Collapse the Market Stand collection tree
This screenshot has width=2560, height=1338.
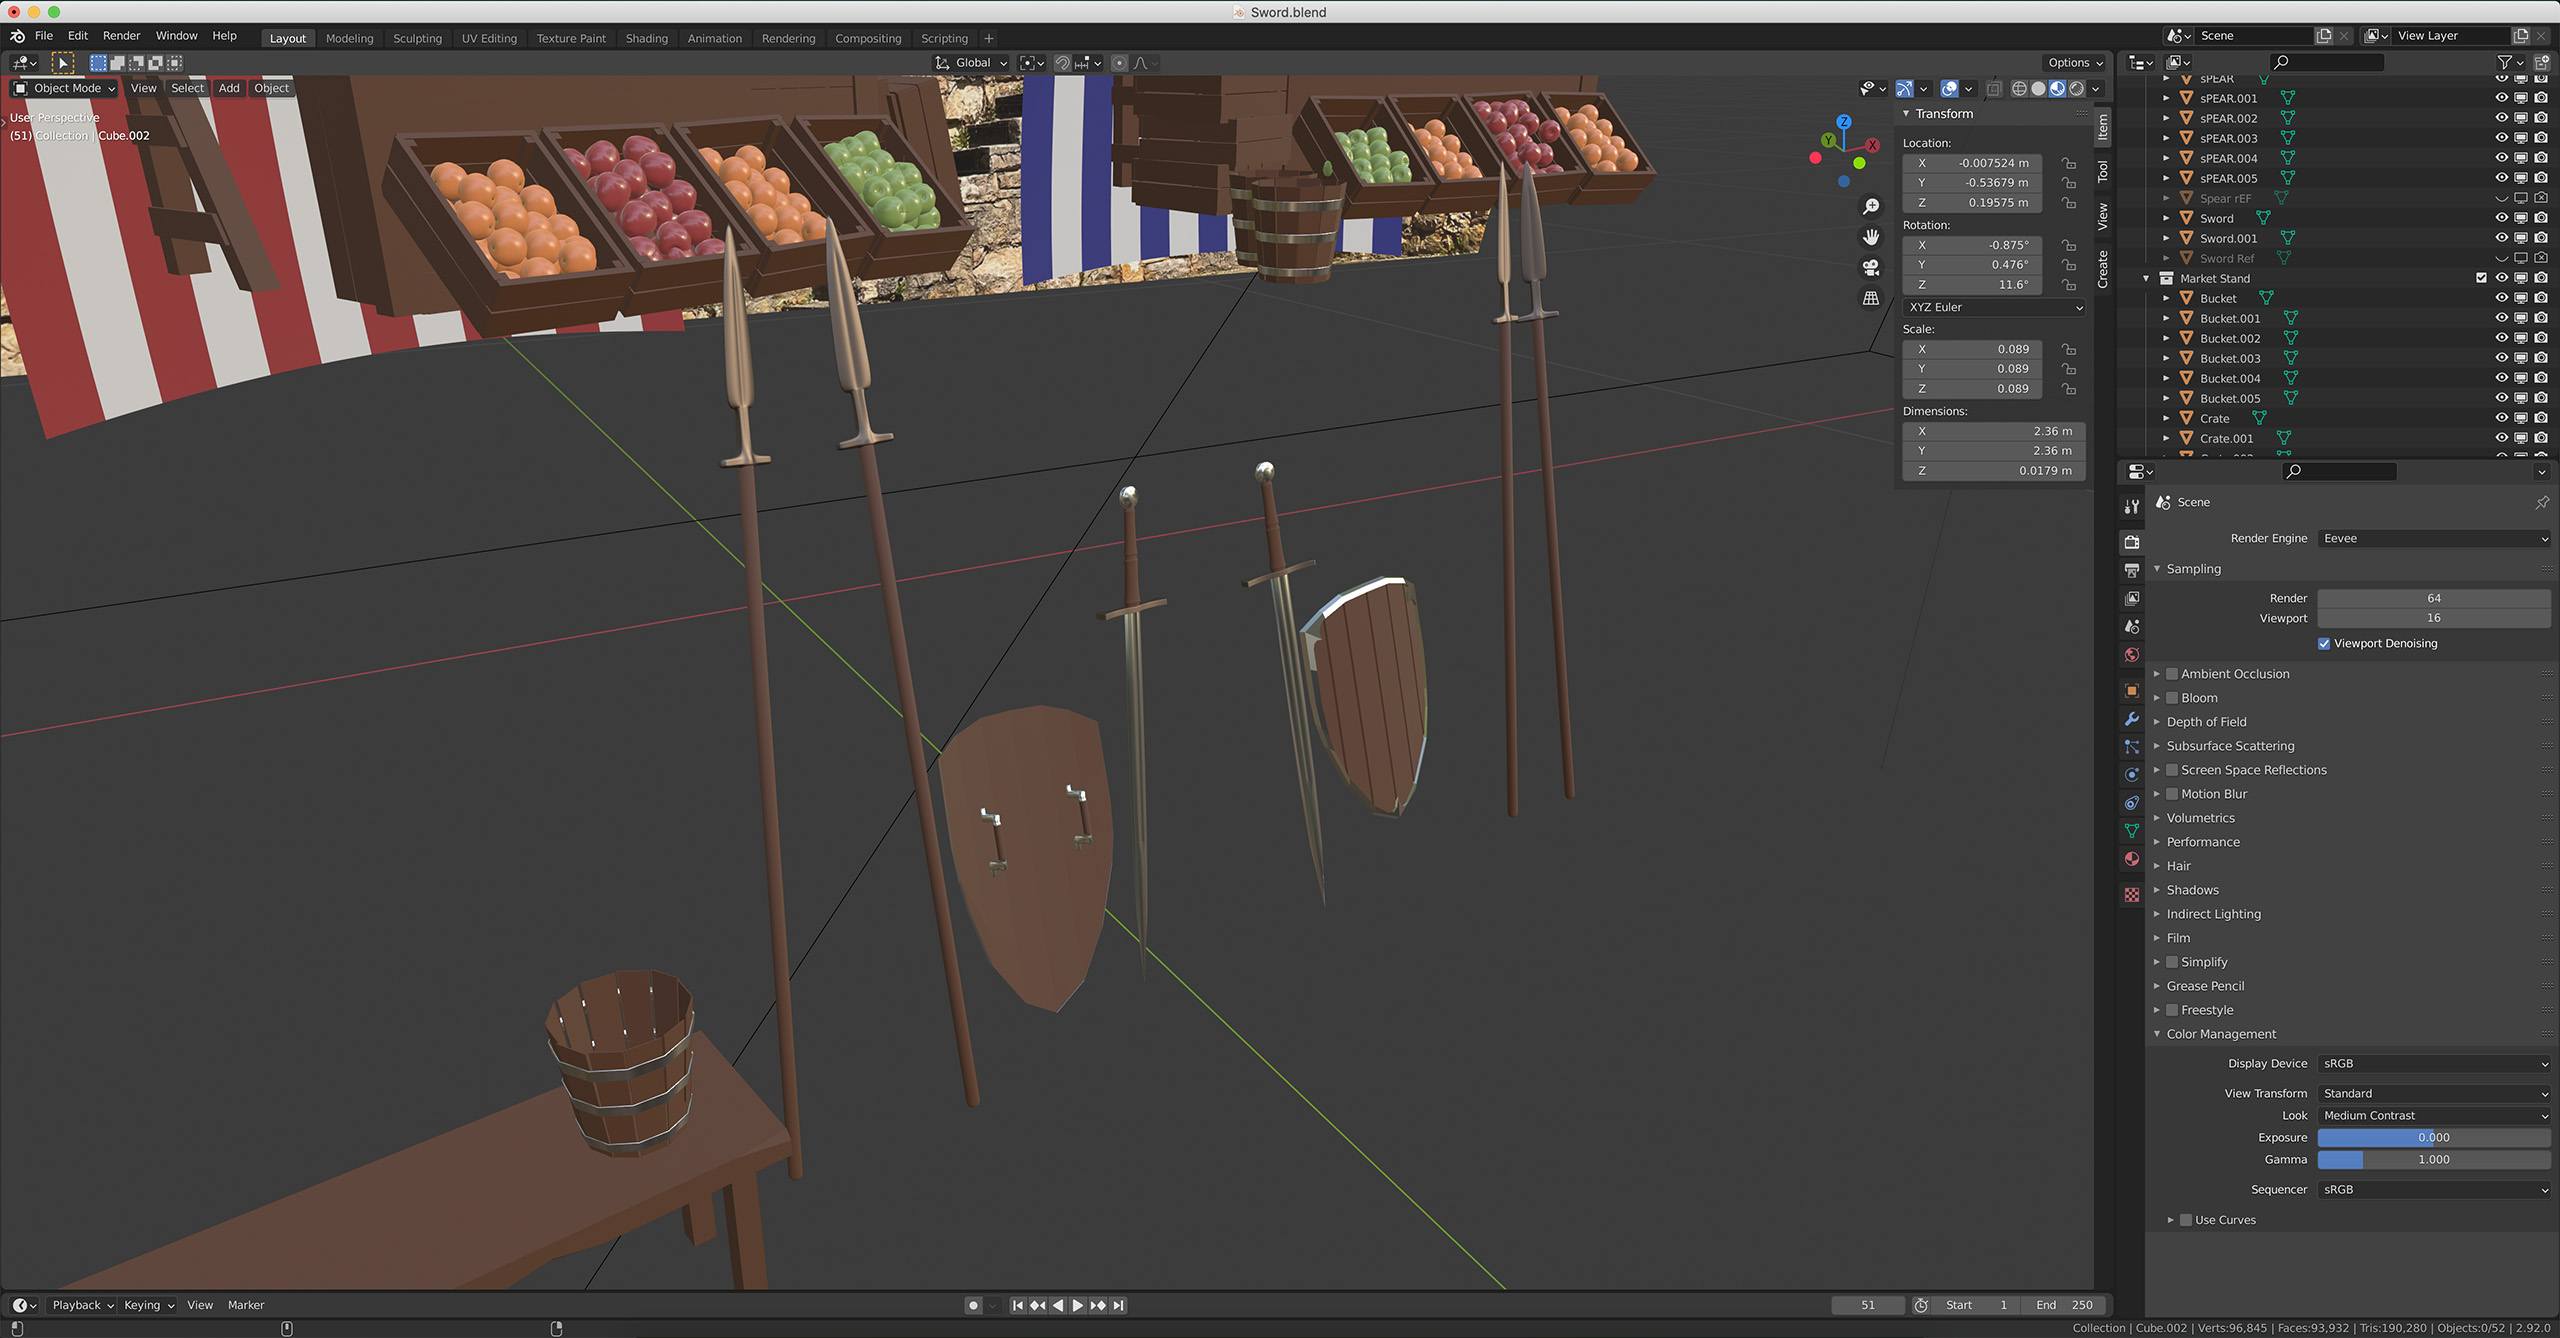coord(2146,279)
